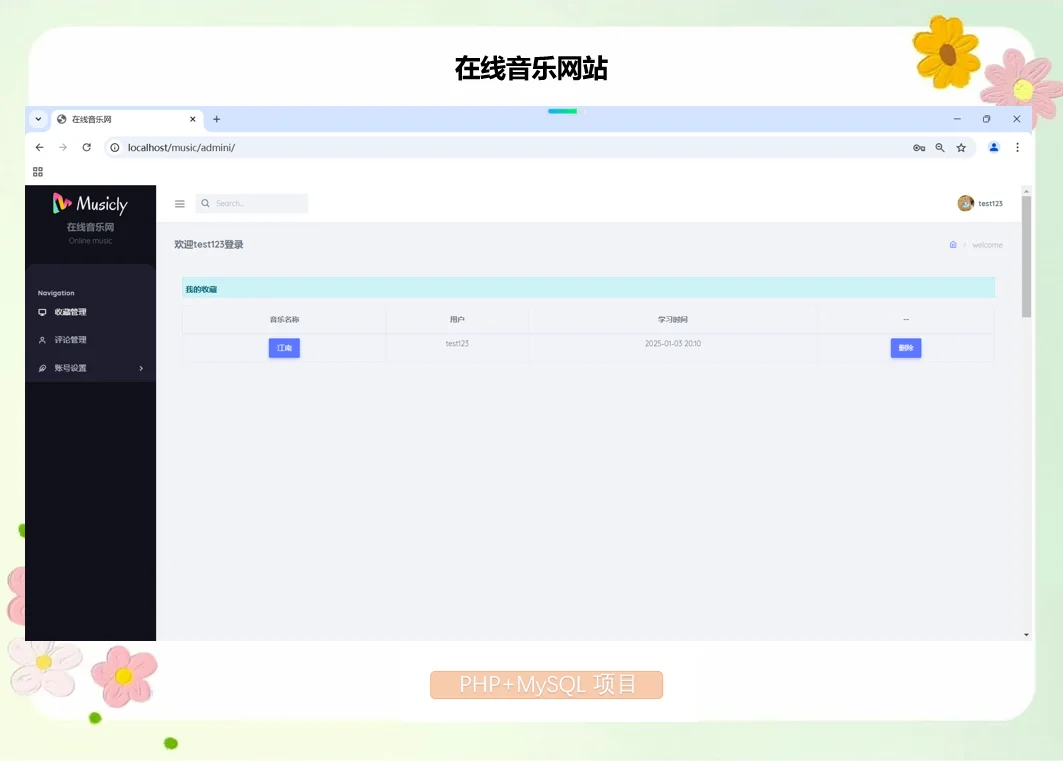This screenshot has height=761, width=1063.
Task: Click the 账号设置 pen icon
Action: point(42,367)
